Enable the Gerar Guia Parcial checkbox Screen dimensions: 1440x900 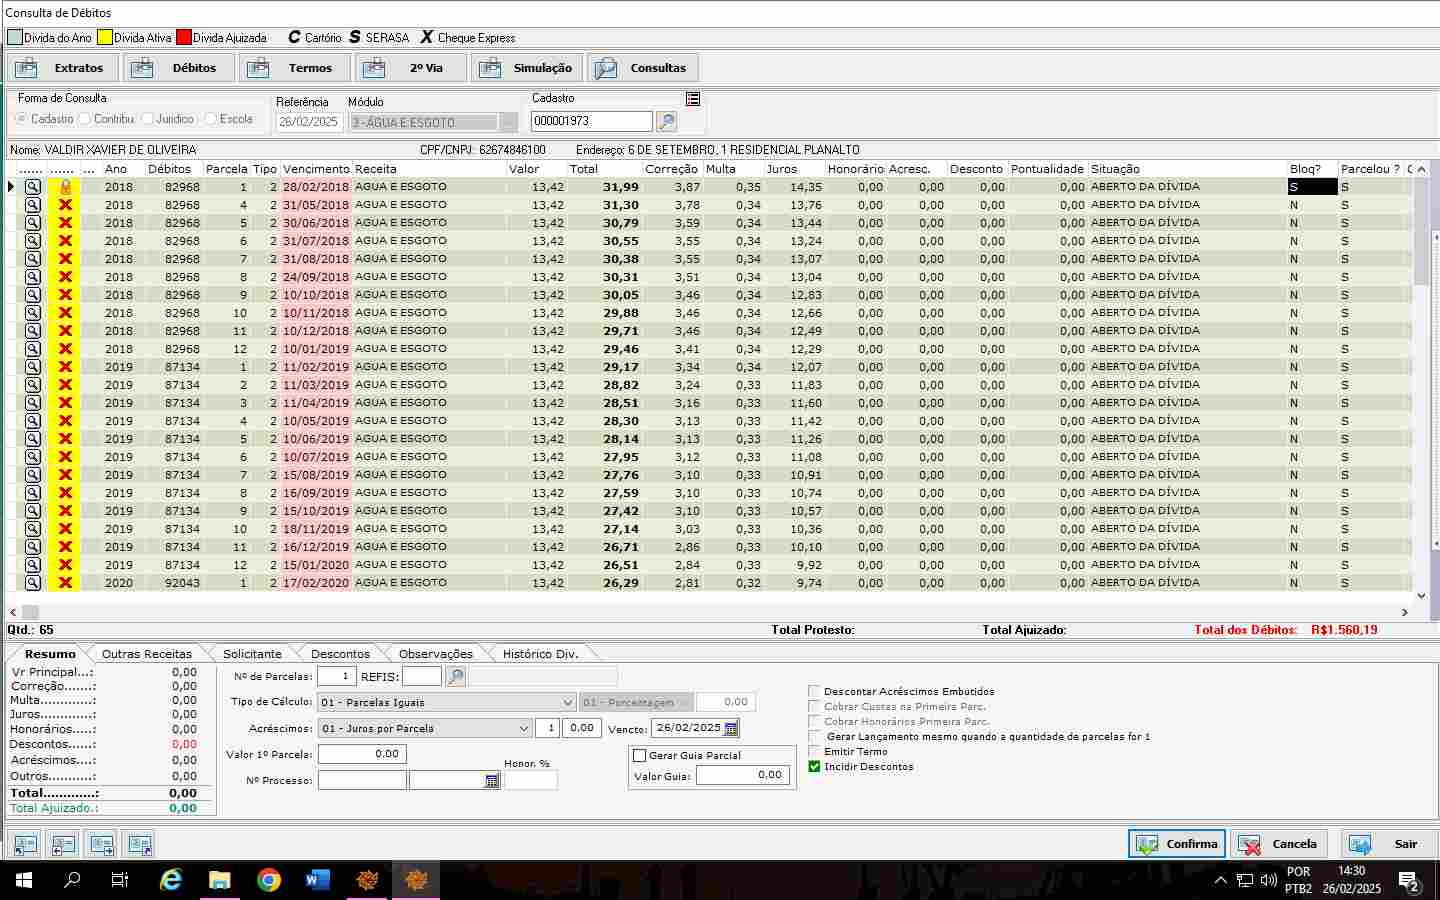pyautogui.click(x=640, y=756)
